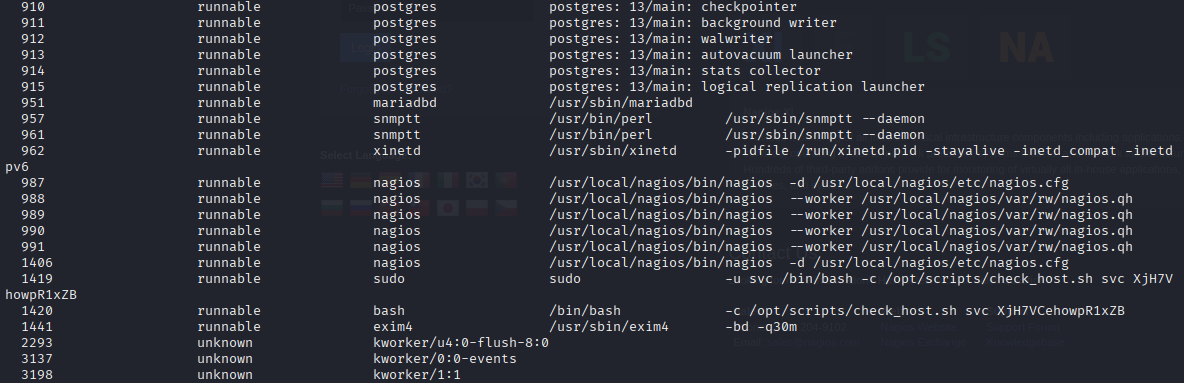Image resolution: width=1184 pixels, height=383 pixels.
Task: Click the faint Login button
Action: tap(367, 47)
